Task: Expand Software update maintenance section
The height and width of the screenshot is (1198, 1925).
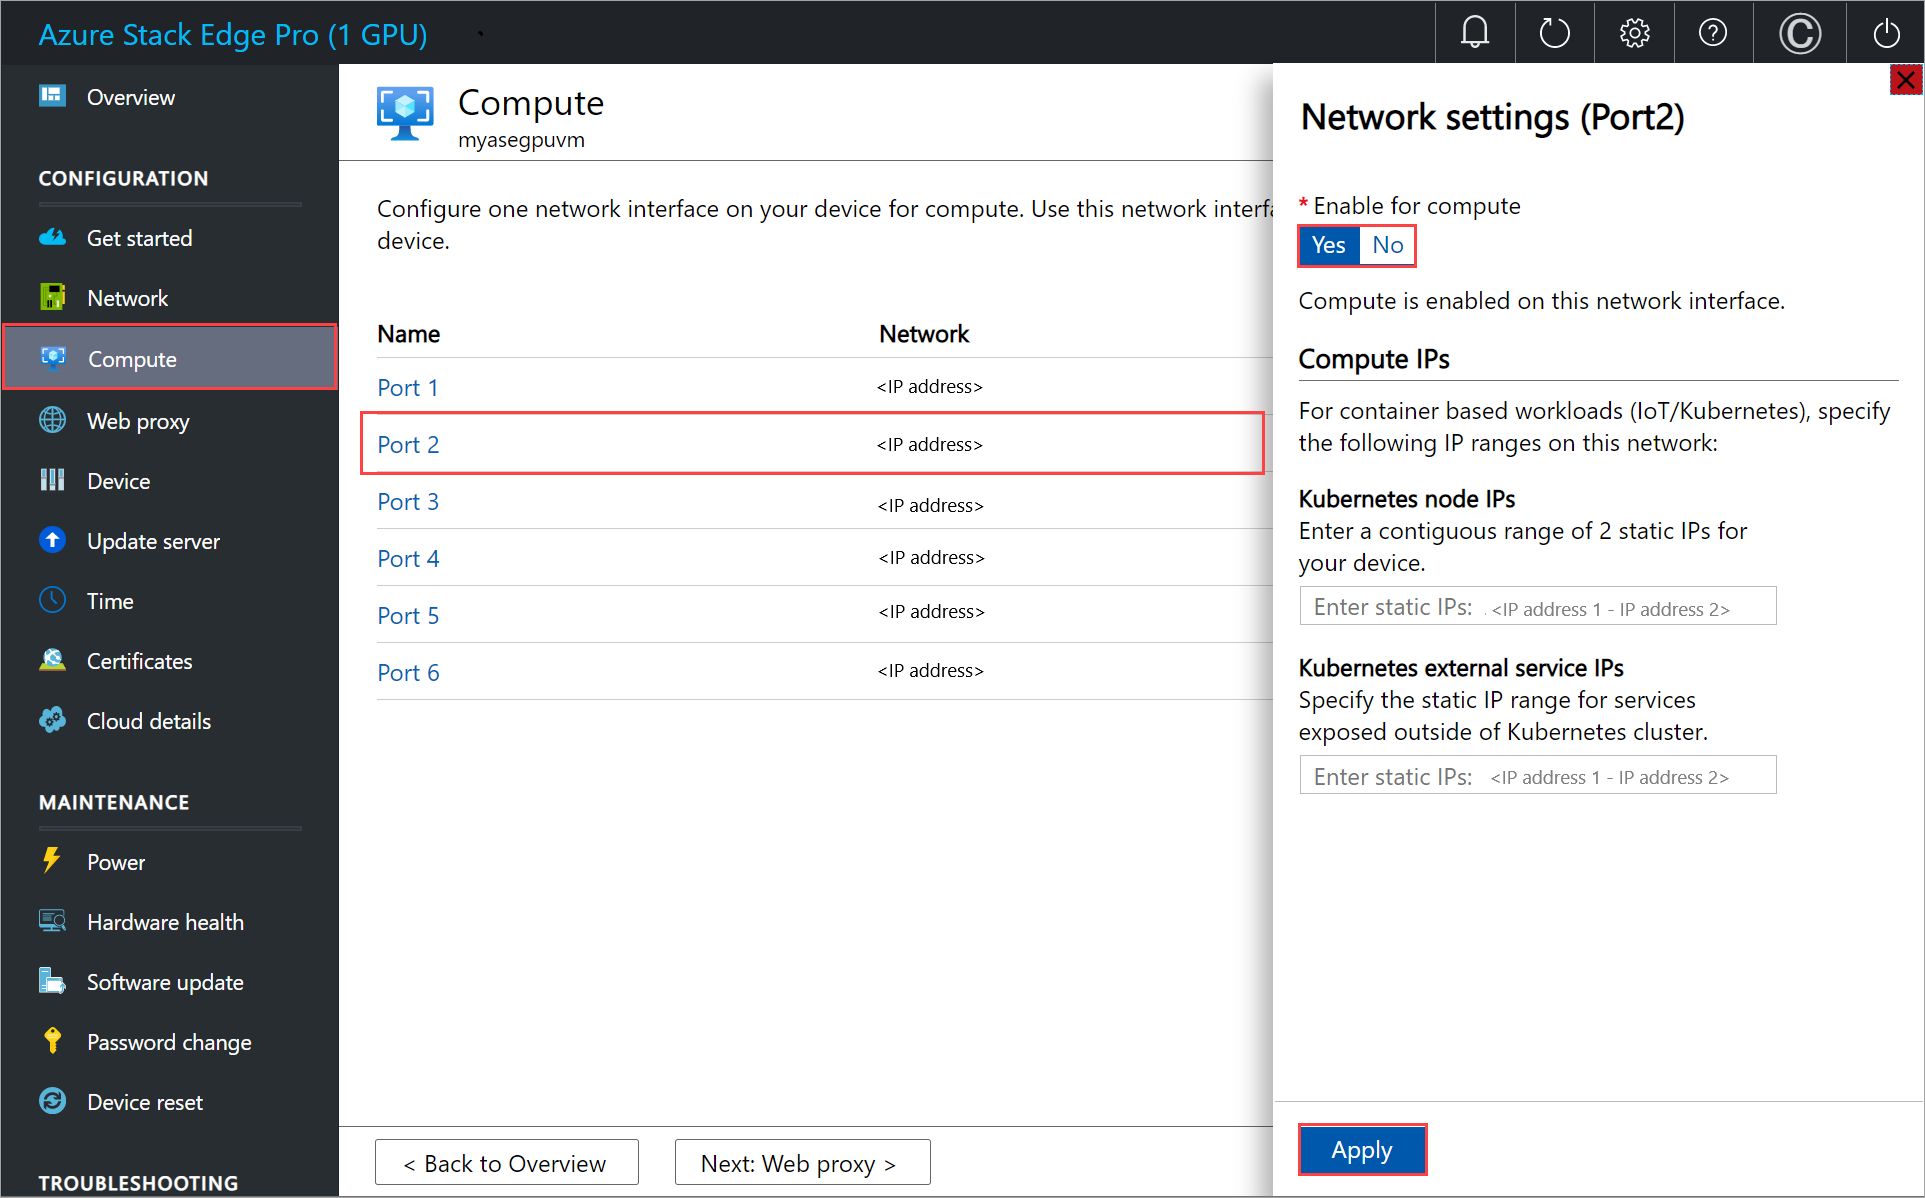Action: [167, 981]
